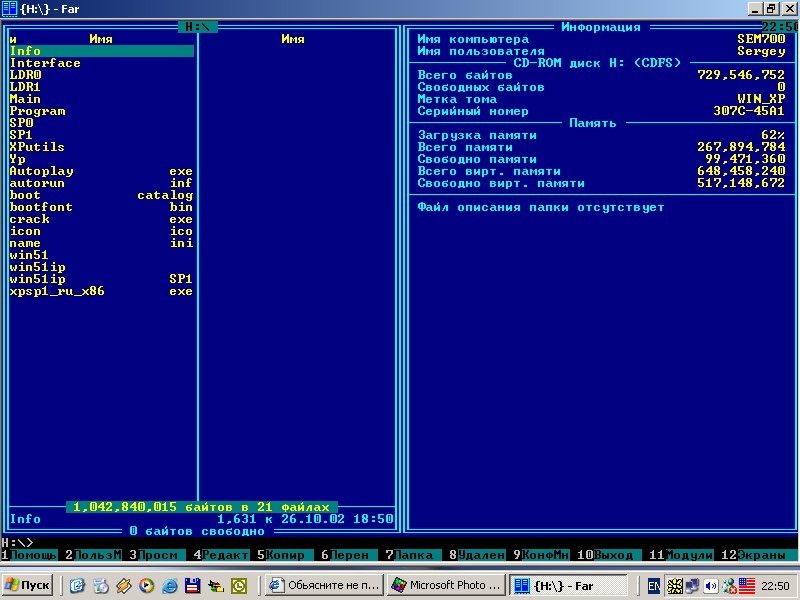Click the volume speaker icon in tray

point(711,585)
